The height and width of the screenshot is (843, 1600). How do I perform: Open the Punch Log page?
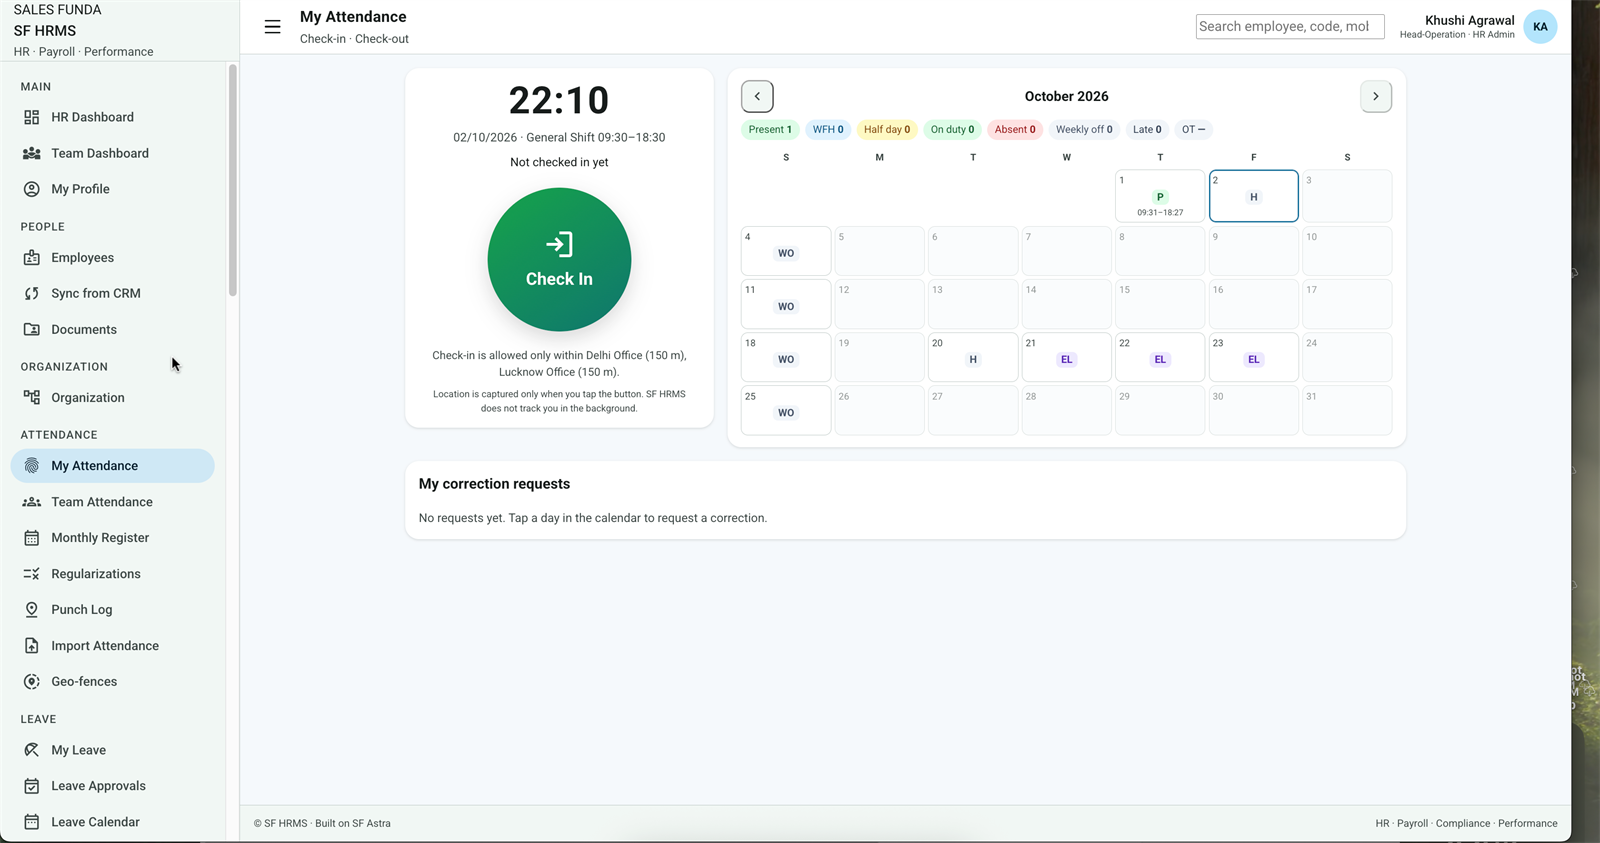pyautogui.click(x=113, y=610)
